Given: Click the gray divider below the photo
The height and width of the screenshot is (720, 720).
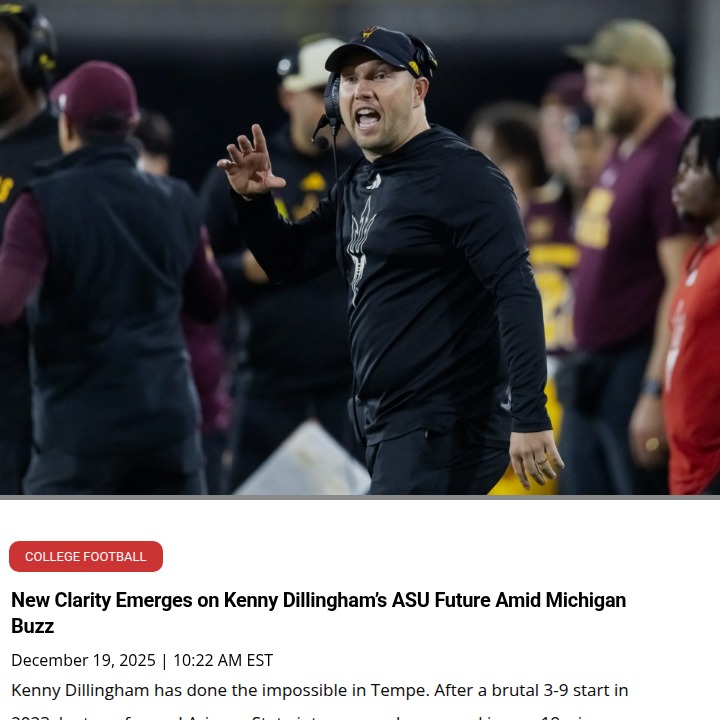Looking at the screenshot, I should click(x=360, y=497).
